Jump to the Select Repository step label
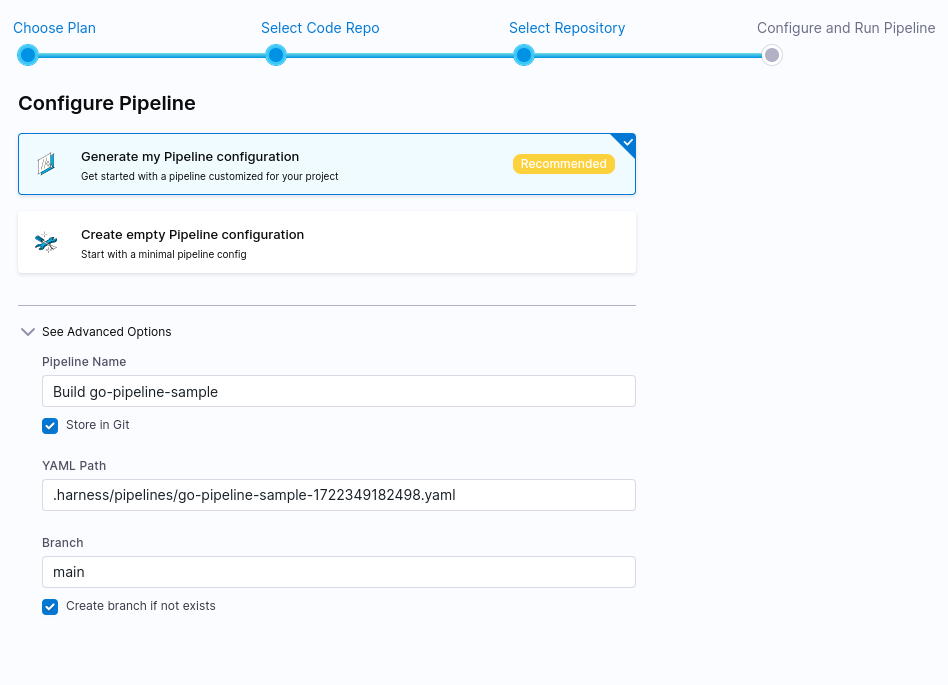This screenshot has width=948, height=685. [x=567, y=28]
